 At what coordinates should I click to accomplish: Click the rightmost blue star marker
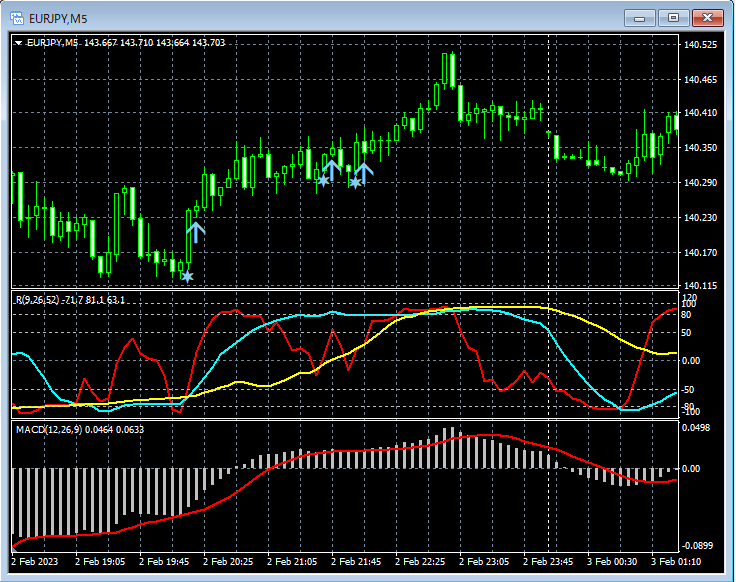355,182
